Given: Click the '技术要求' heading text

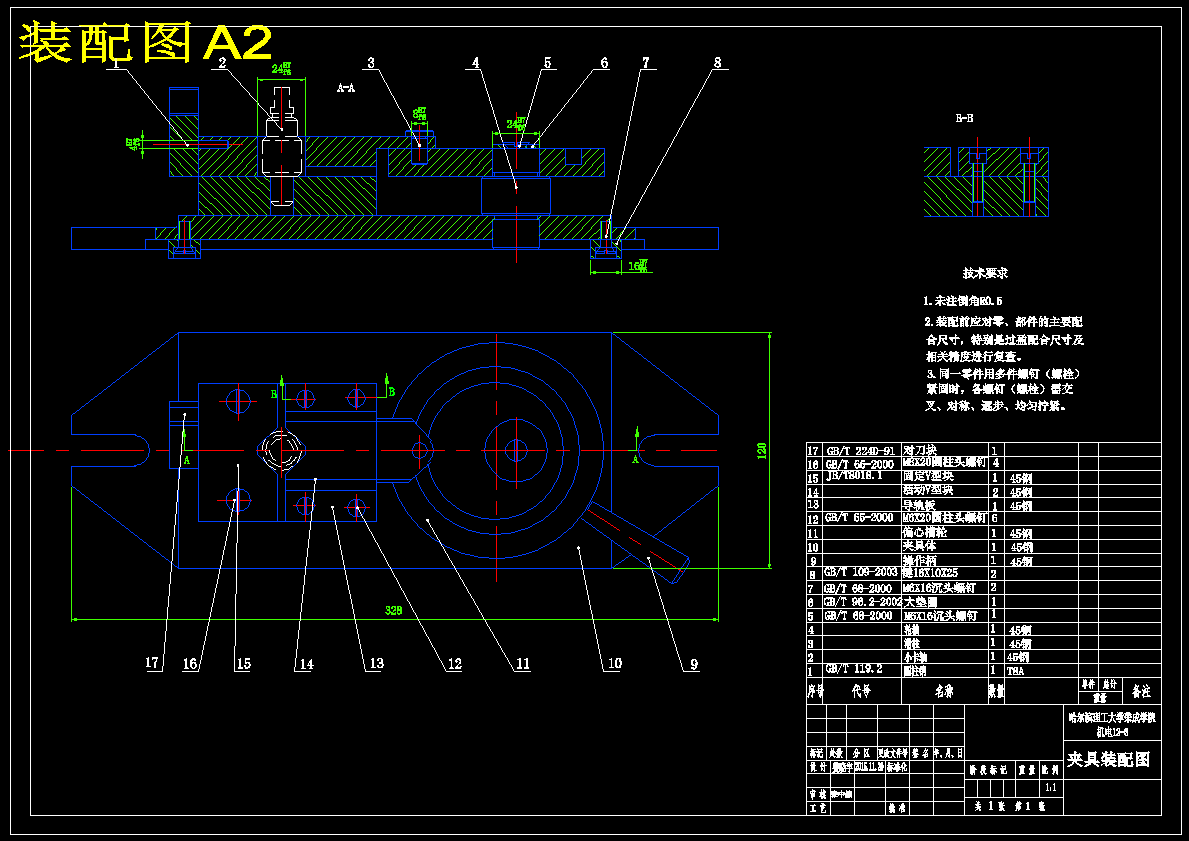Looking at the screenshot, I should click(985, 273).
